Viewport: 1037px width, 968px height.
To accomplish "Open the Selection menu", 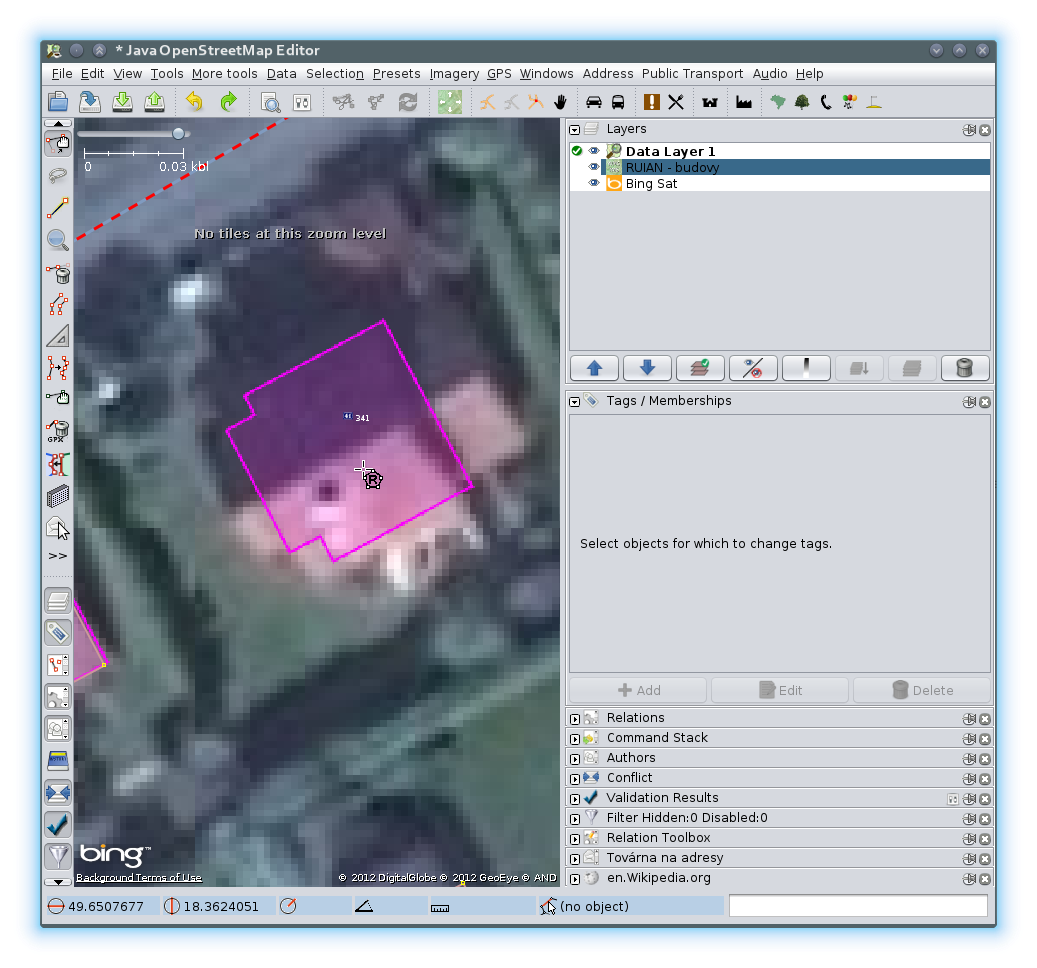I will (x=335, y=73).
